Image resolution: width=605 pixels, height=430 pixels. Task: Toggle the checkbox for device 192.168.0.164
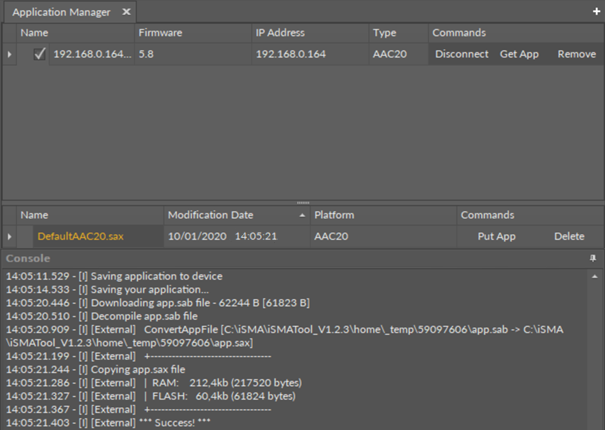click(x=40, y=54)
